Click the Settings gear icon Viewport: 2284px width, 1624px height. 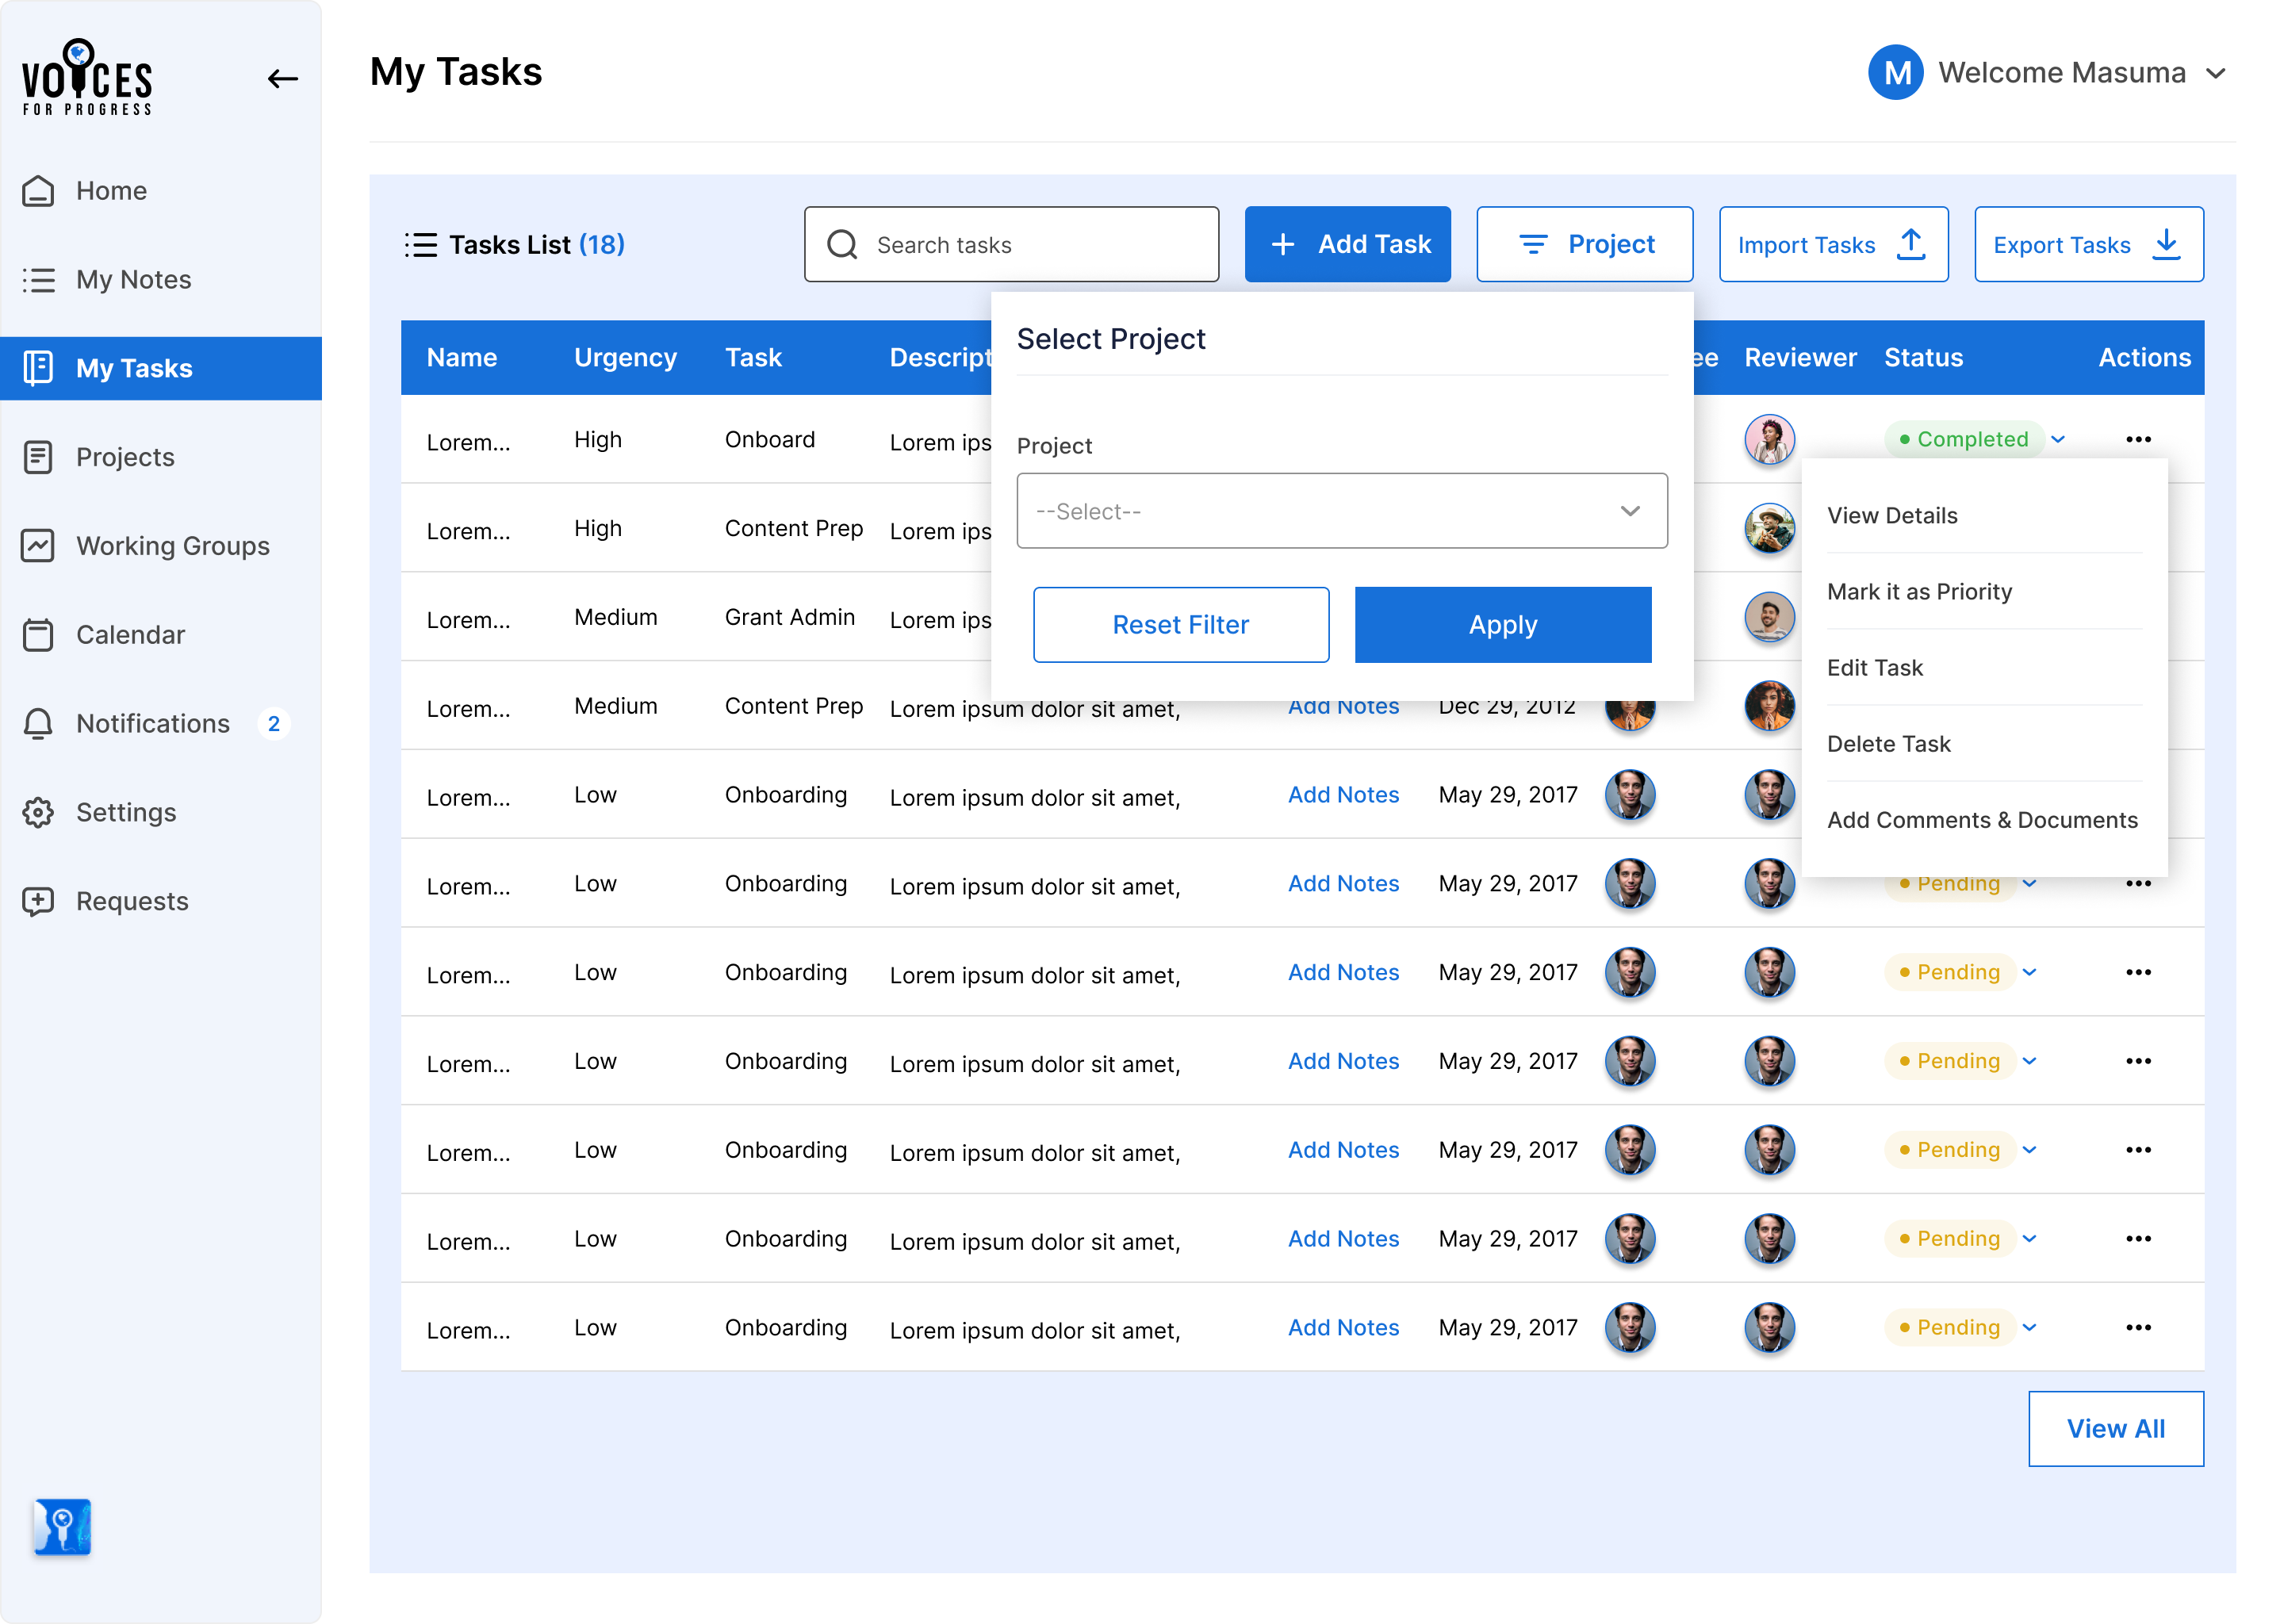click(x=37, y=812)
